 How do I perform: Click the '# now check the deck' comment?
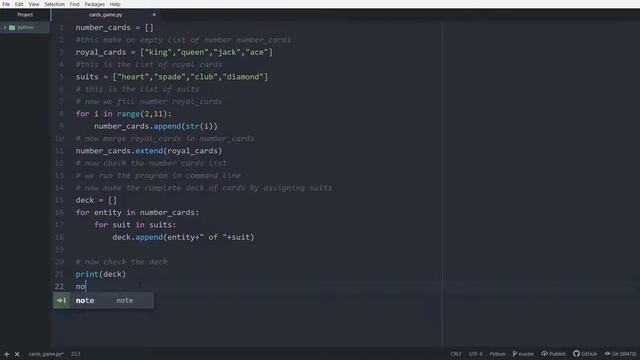click(122, 262)
